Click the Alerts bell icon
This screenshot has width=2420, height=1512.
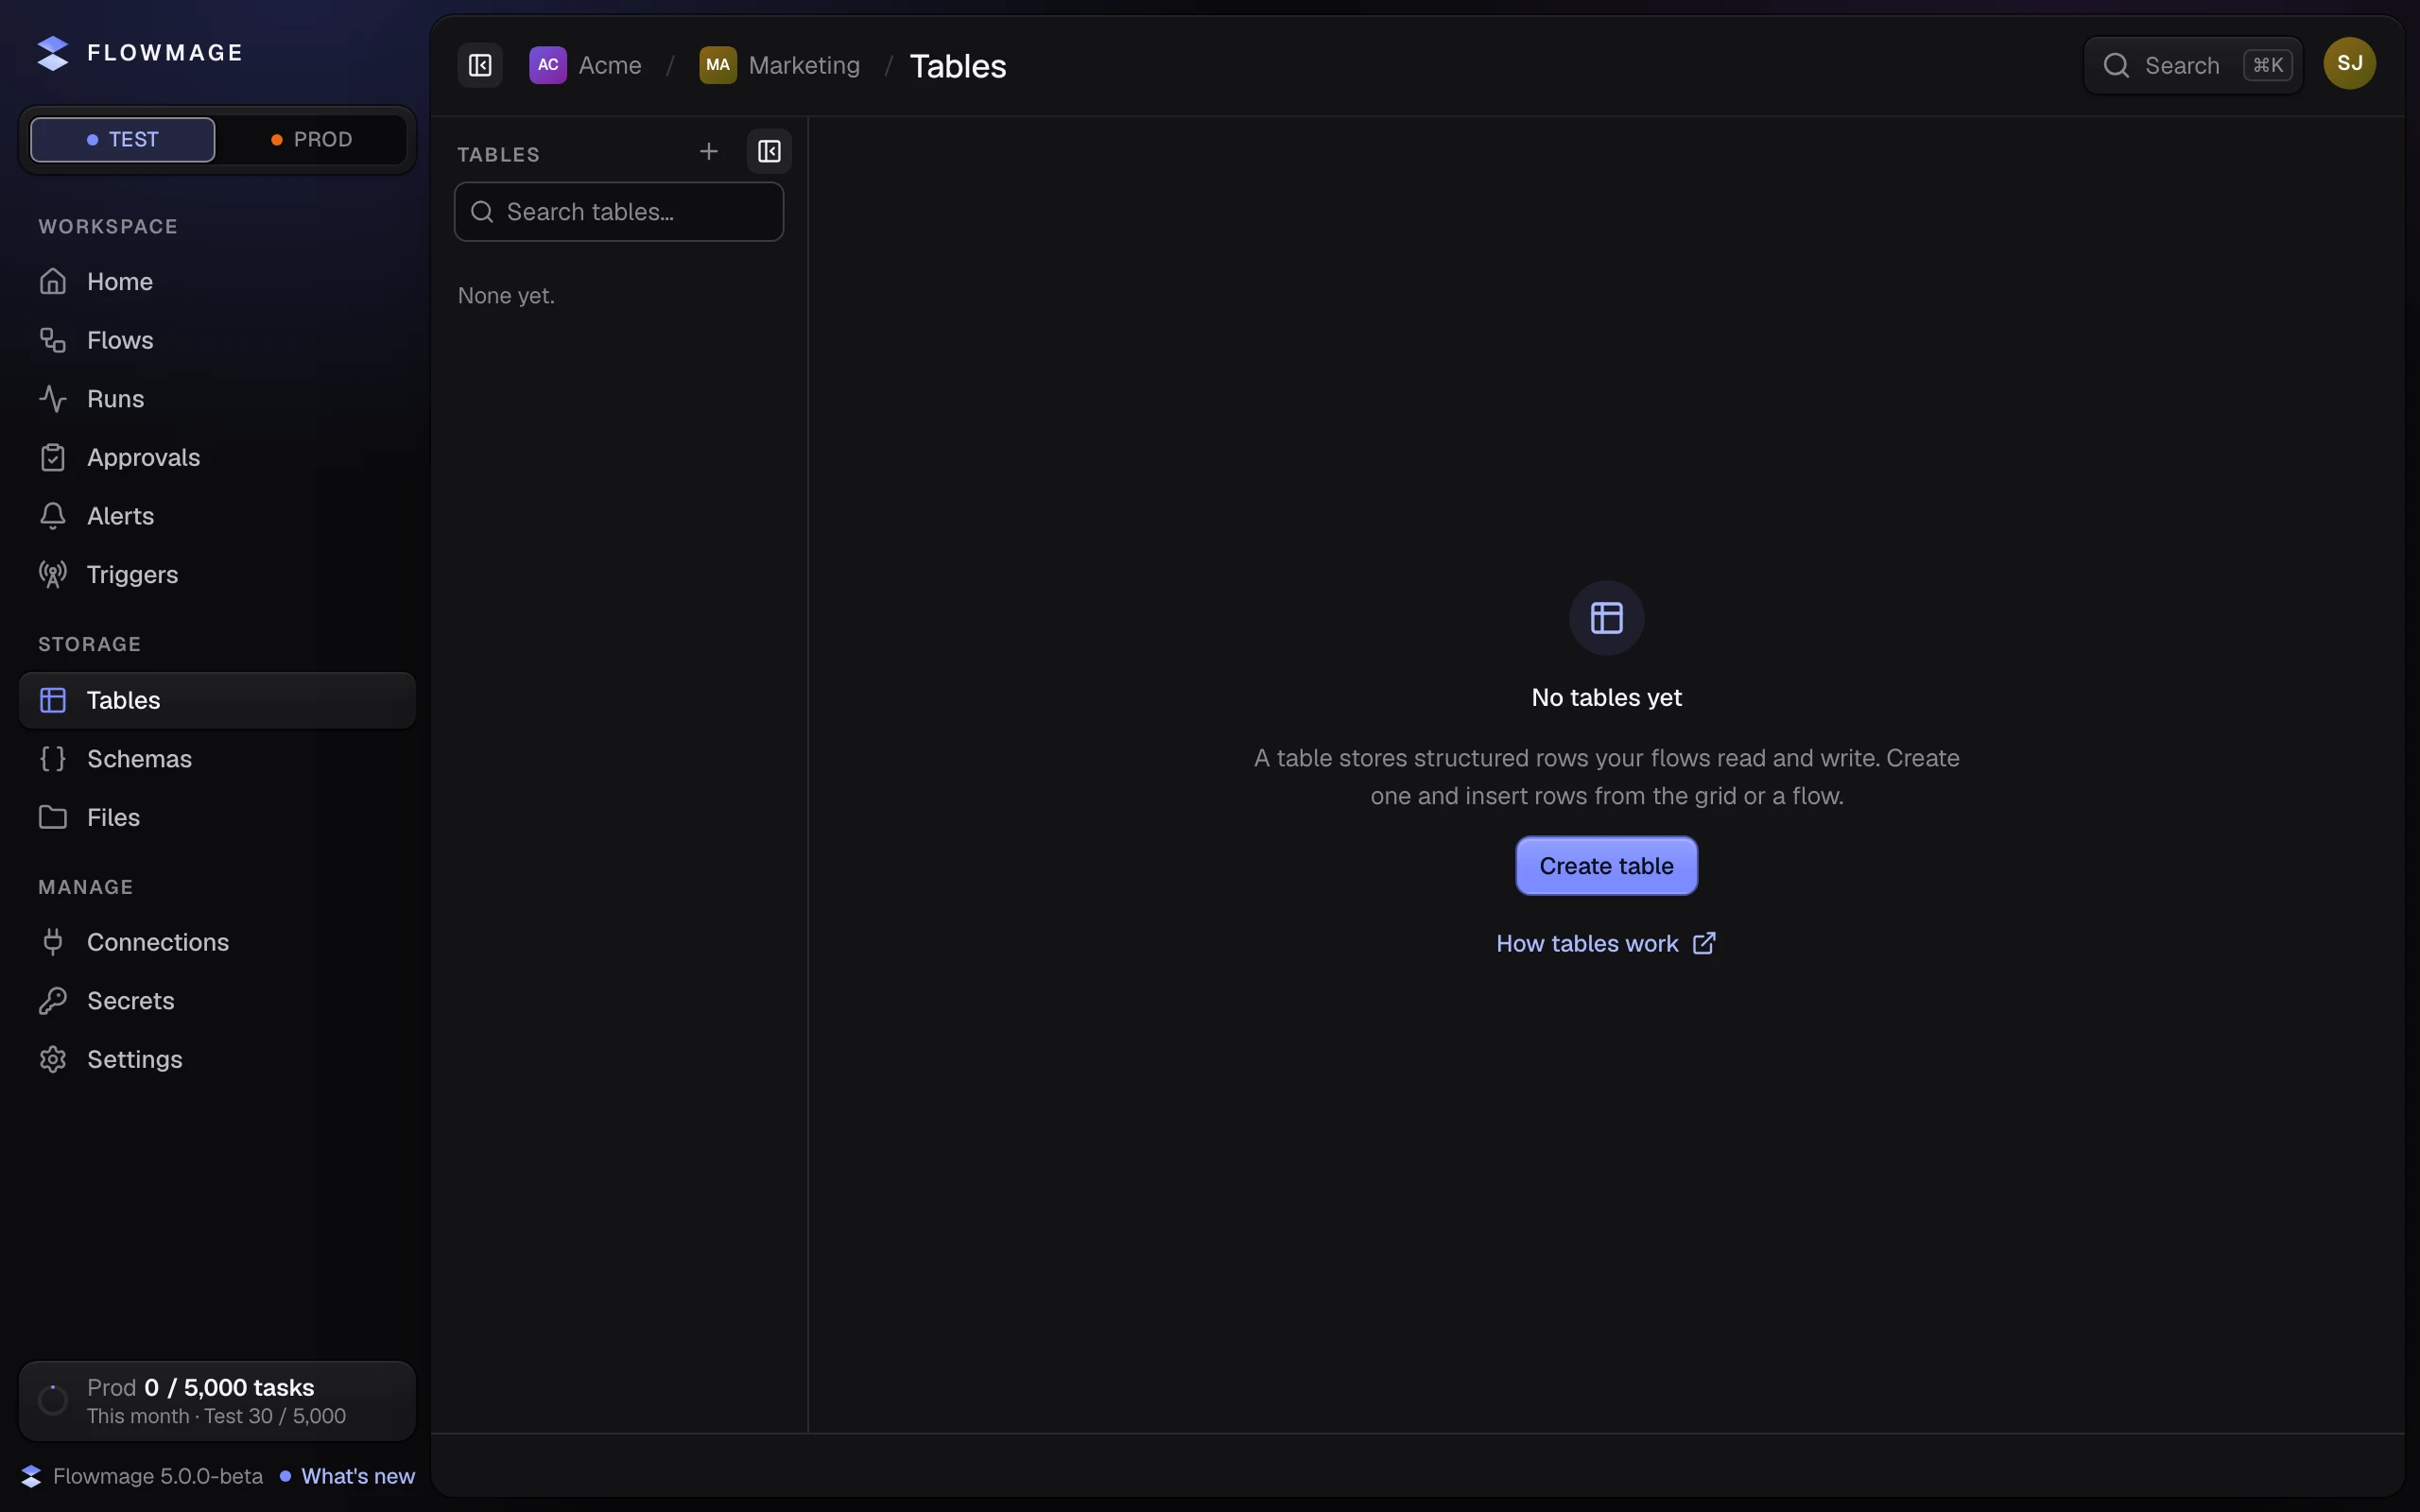pos(53,516)
